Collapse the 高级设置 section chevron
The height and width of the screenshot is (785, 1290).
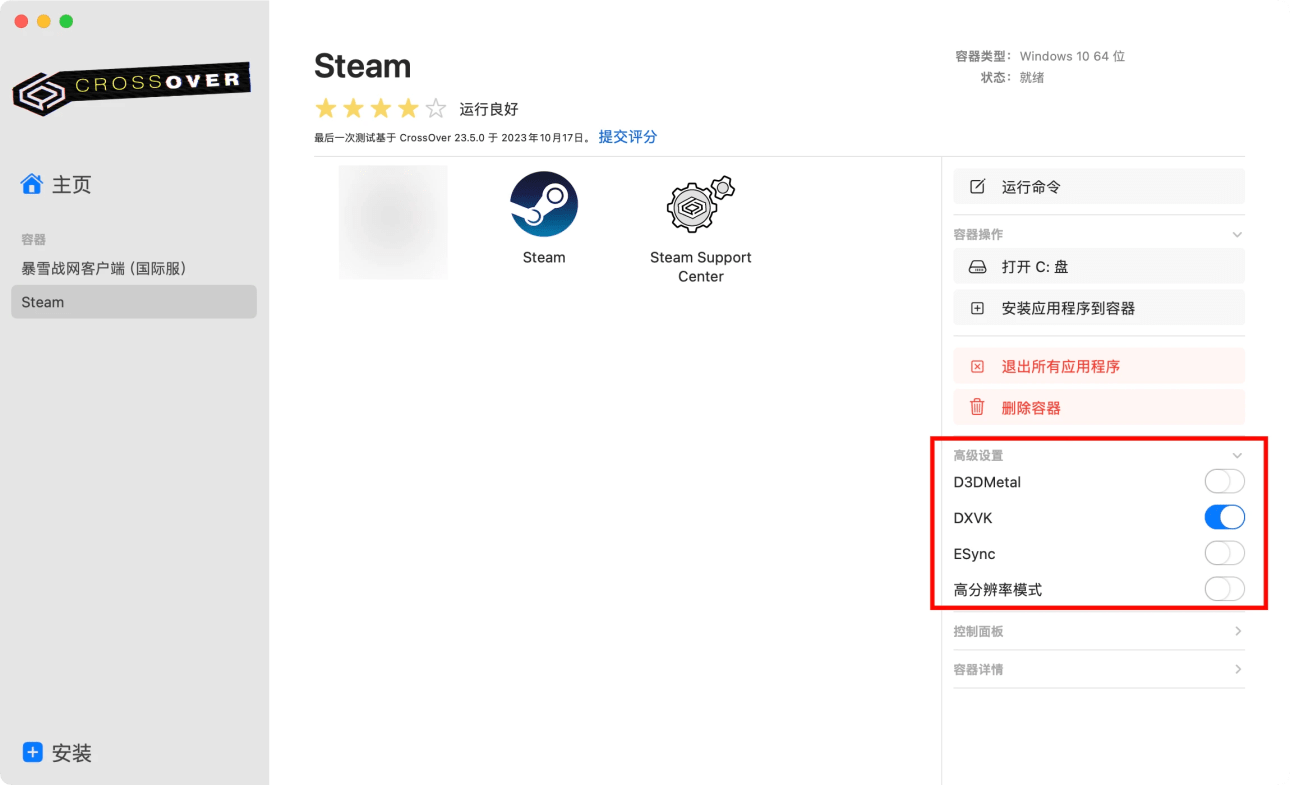[x=1237, y=456]
